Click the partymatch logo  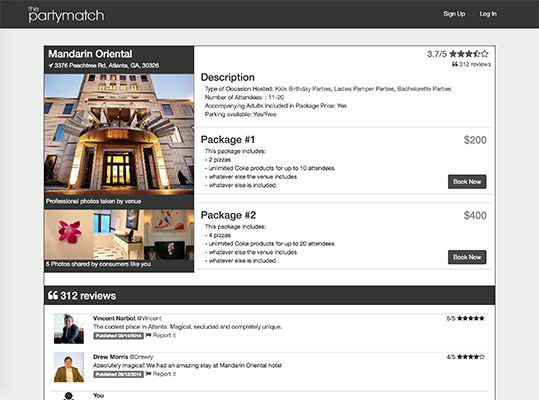[66, 15]
